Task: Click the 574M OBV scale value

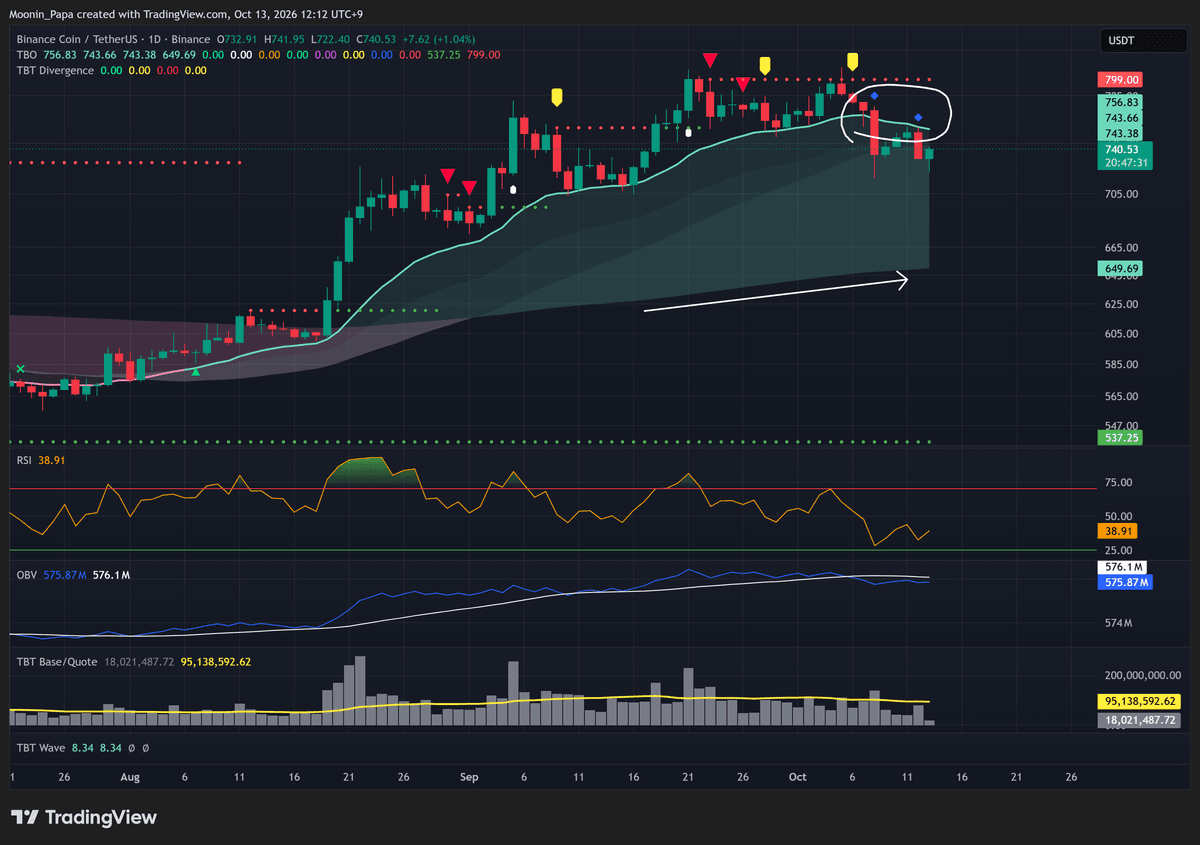Action: click(x=1118, y=623)
